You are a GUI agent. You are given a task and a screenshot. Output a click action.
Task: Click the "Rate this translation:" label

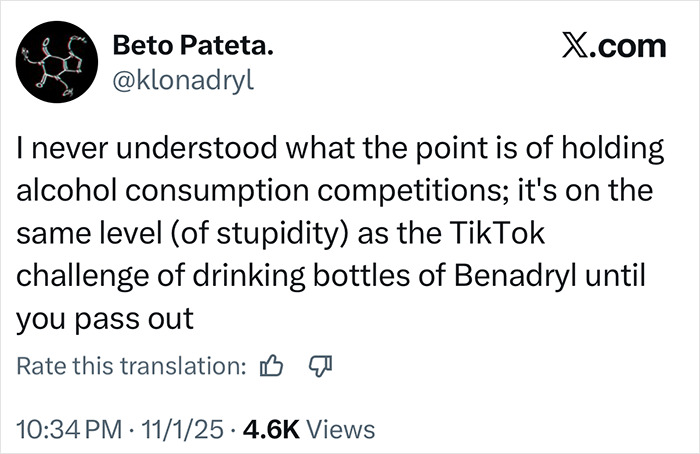coord(131,367)
